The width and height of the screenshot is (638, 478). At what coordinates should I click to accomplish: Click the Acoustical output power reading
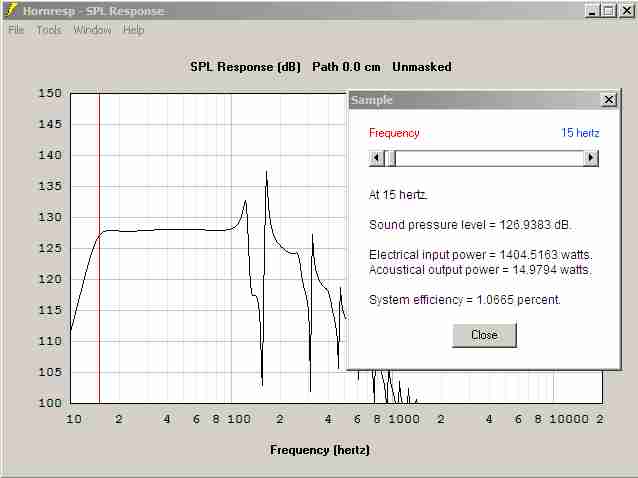point(480,270)
